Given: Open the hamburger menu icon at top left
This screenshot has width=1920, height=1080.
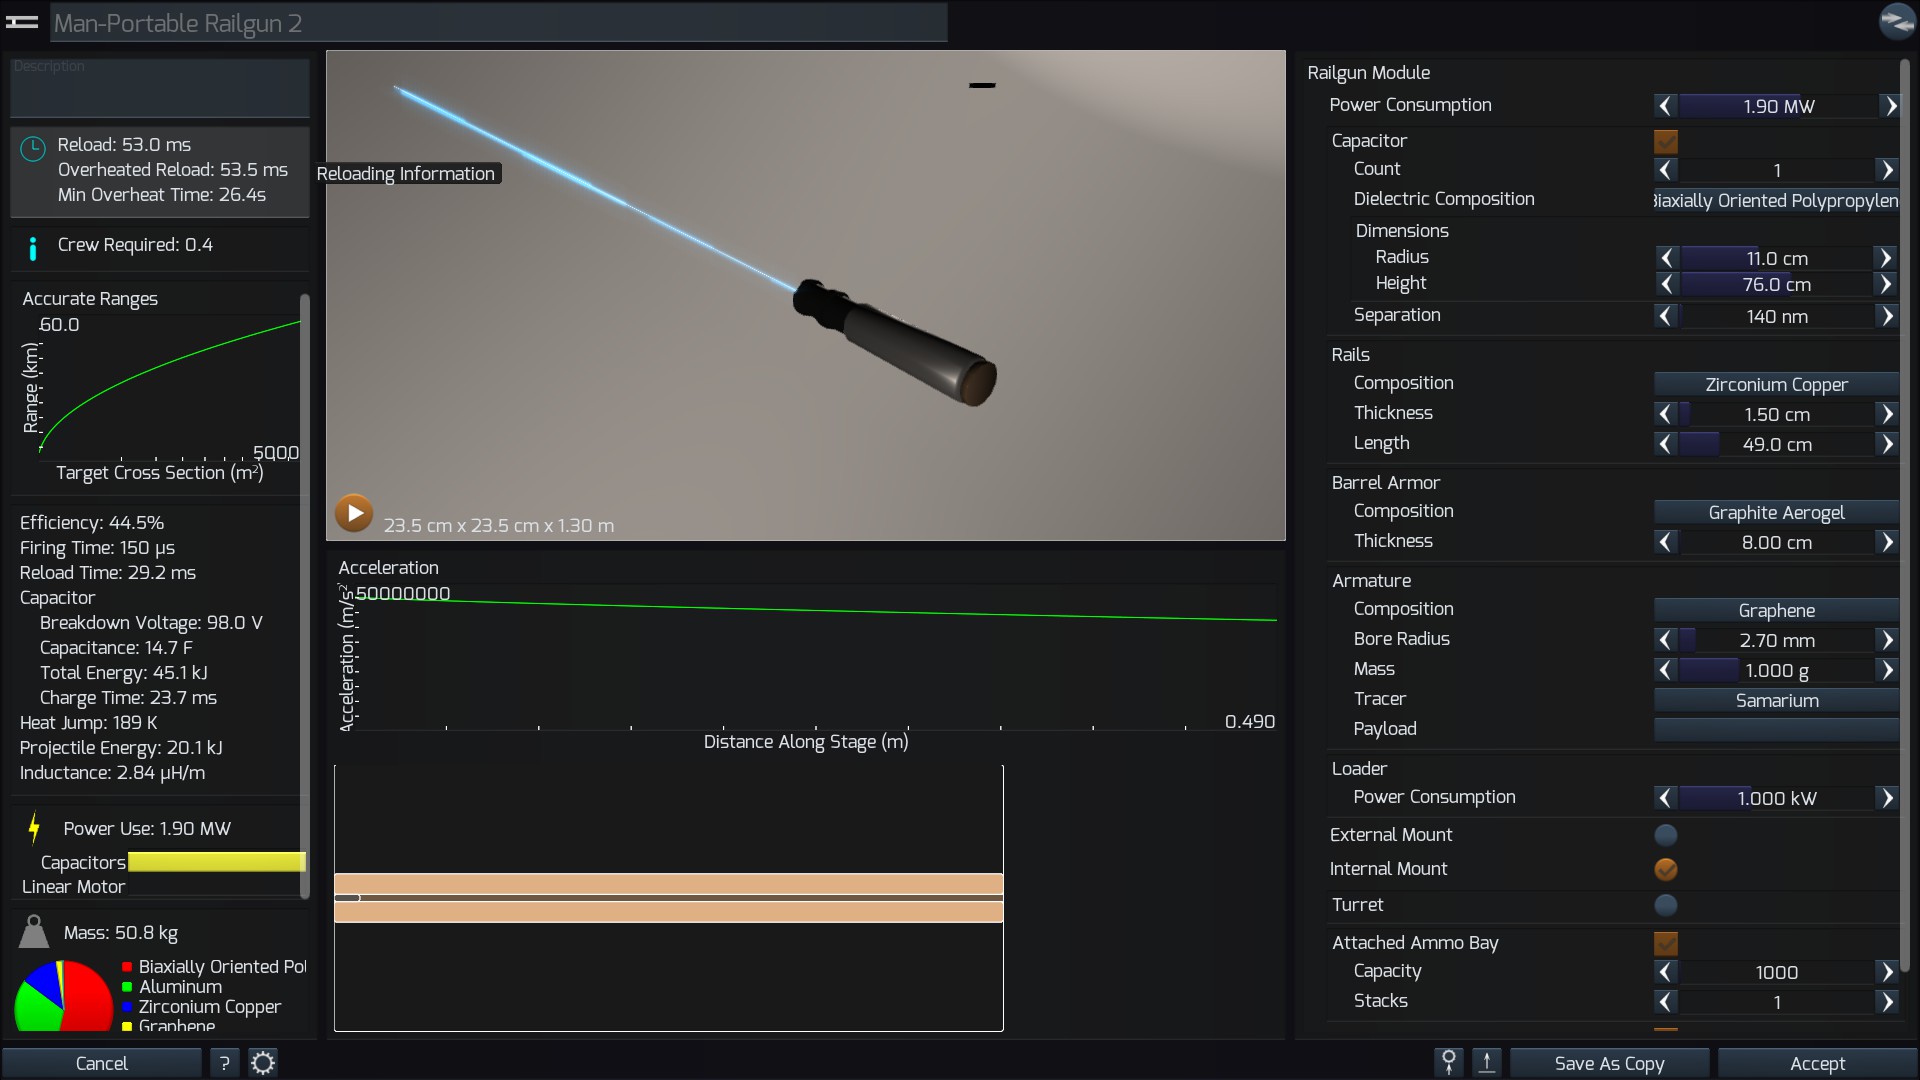Looking at the screenshot, I should coord(22,21).
